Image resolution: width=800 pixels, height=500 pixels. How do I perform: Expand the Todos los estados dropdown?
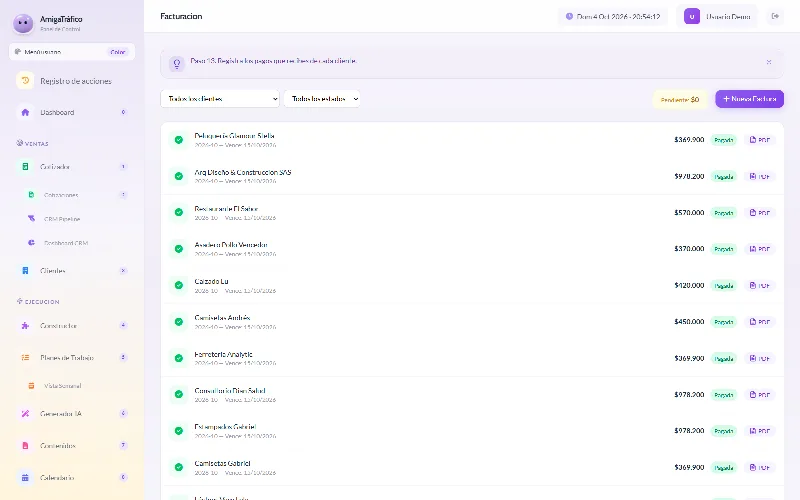point(322,98)
